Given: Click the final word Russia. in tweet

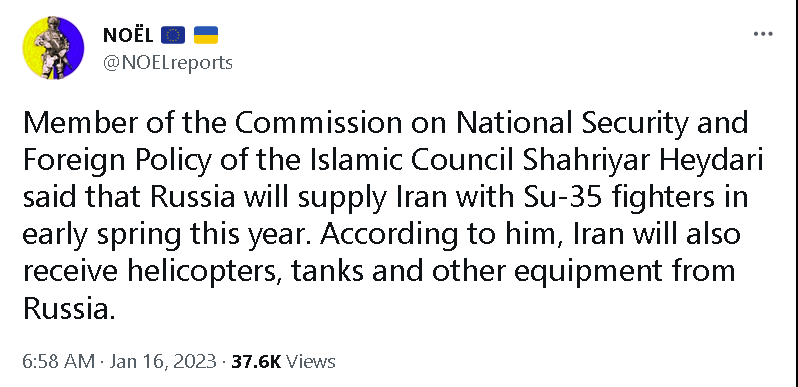Looking at the screenshot, I should (66, 308).
